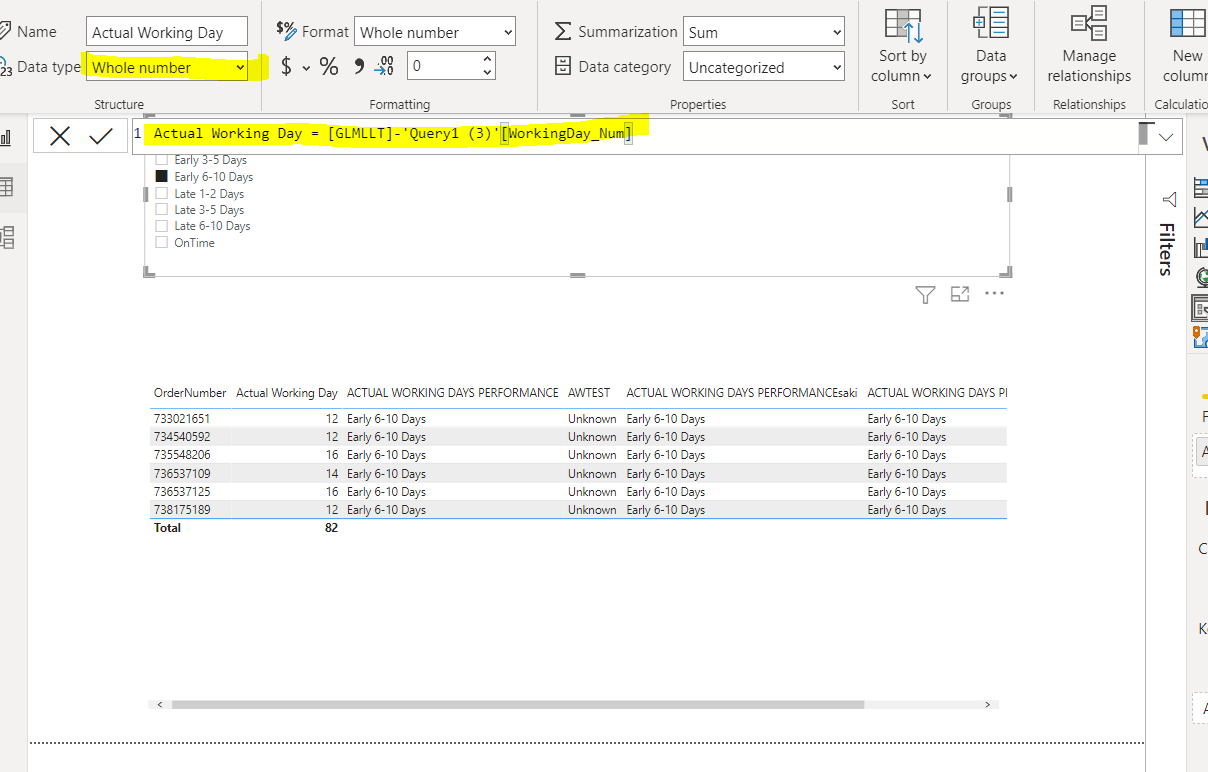Select order number 736537125
The image size is (1208, 772).
[x=182, y=492]
